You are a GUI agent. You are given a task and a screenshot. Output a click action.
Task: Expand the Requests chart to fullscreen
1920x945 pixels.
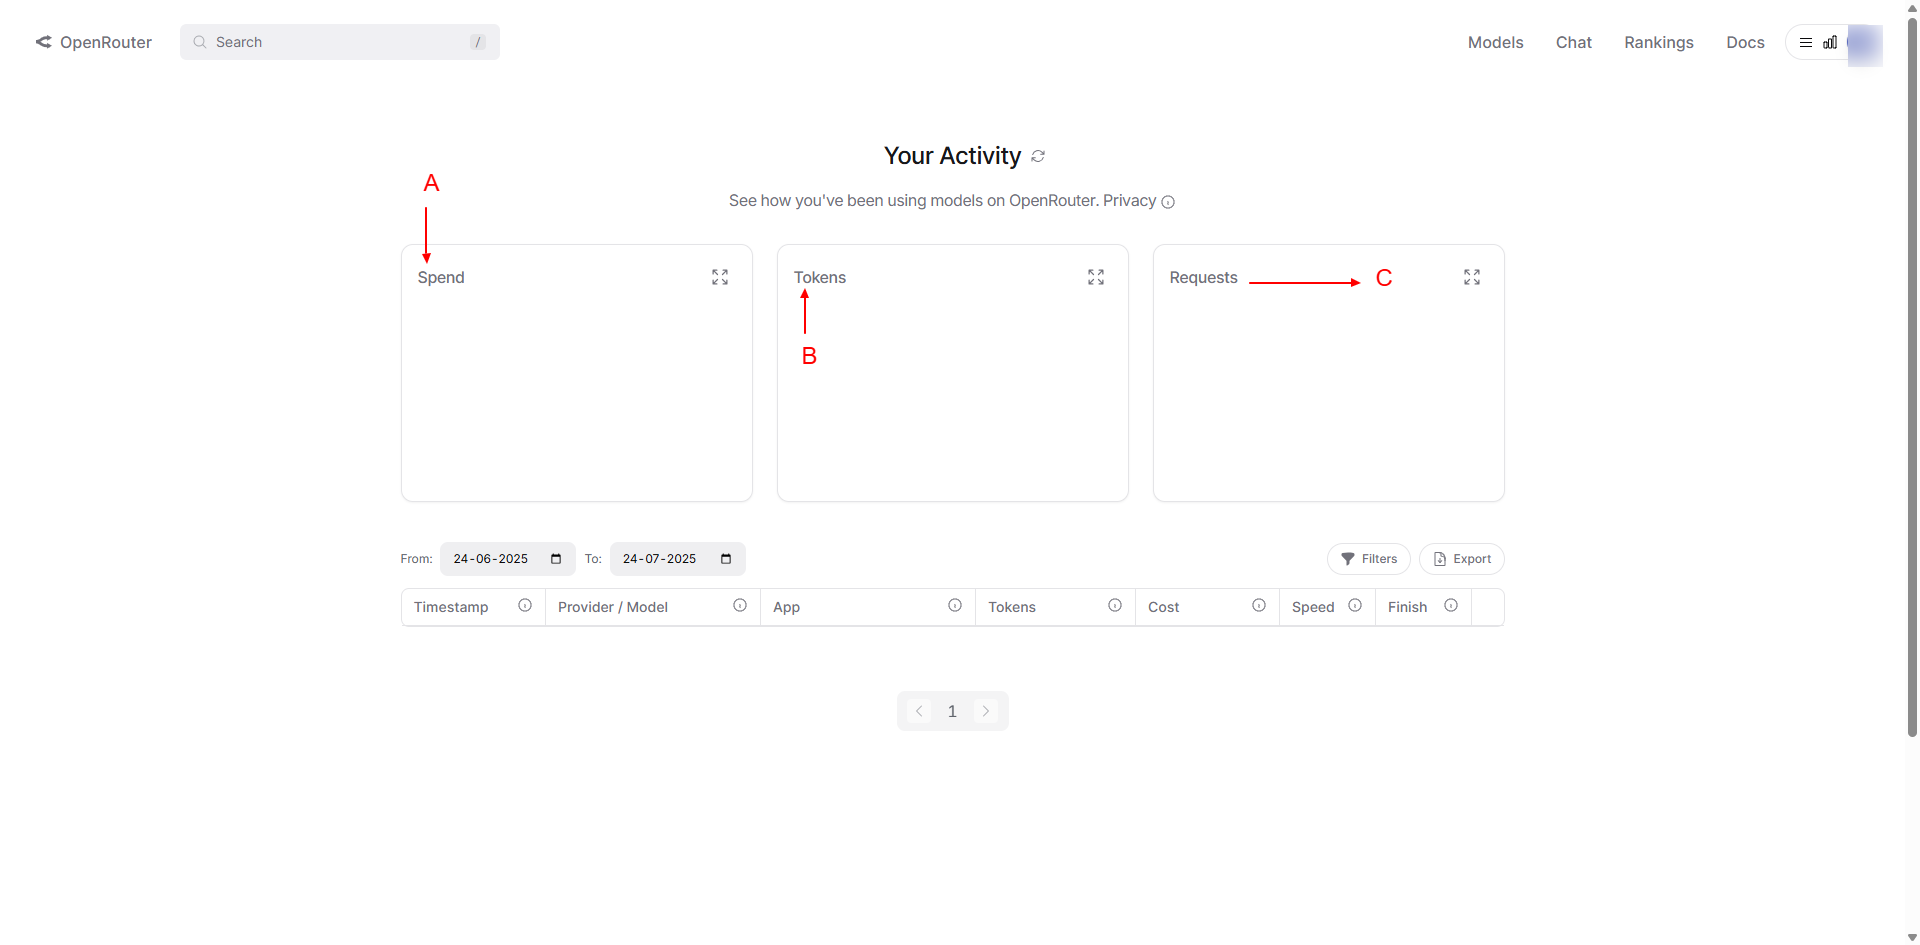coord(1472,277)
